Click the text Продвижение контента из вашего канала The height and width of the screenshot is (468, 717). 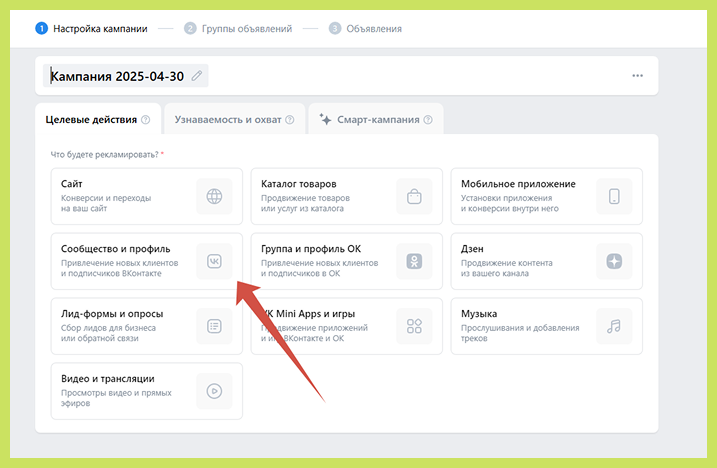[507, 268]
